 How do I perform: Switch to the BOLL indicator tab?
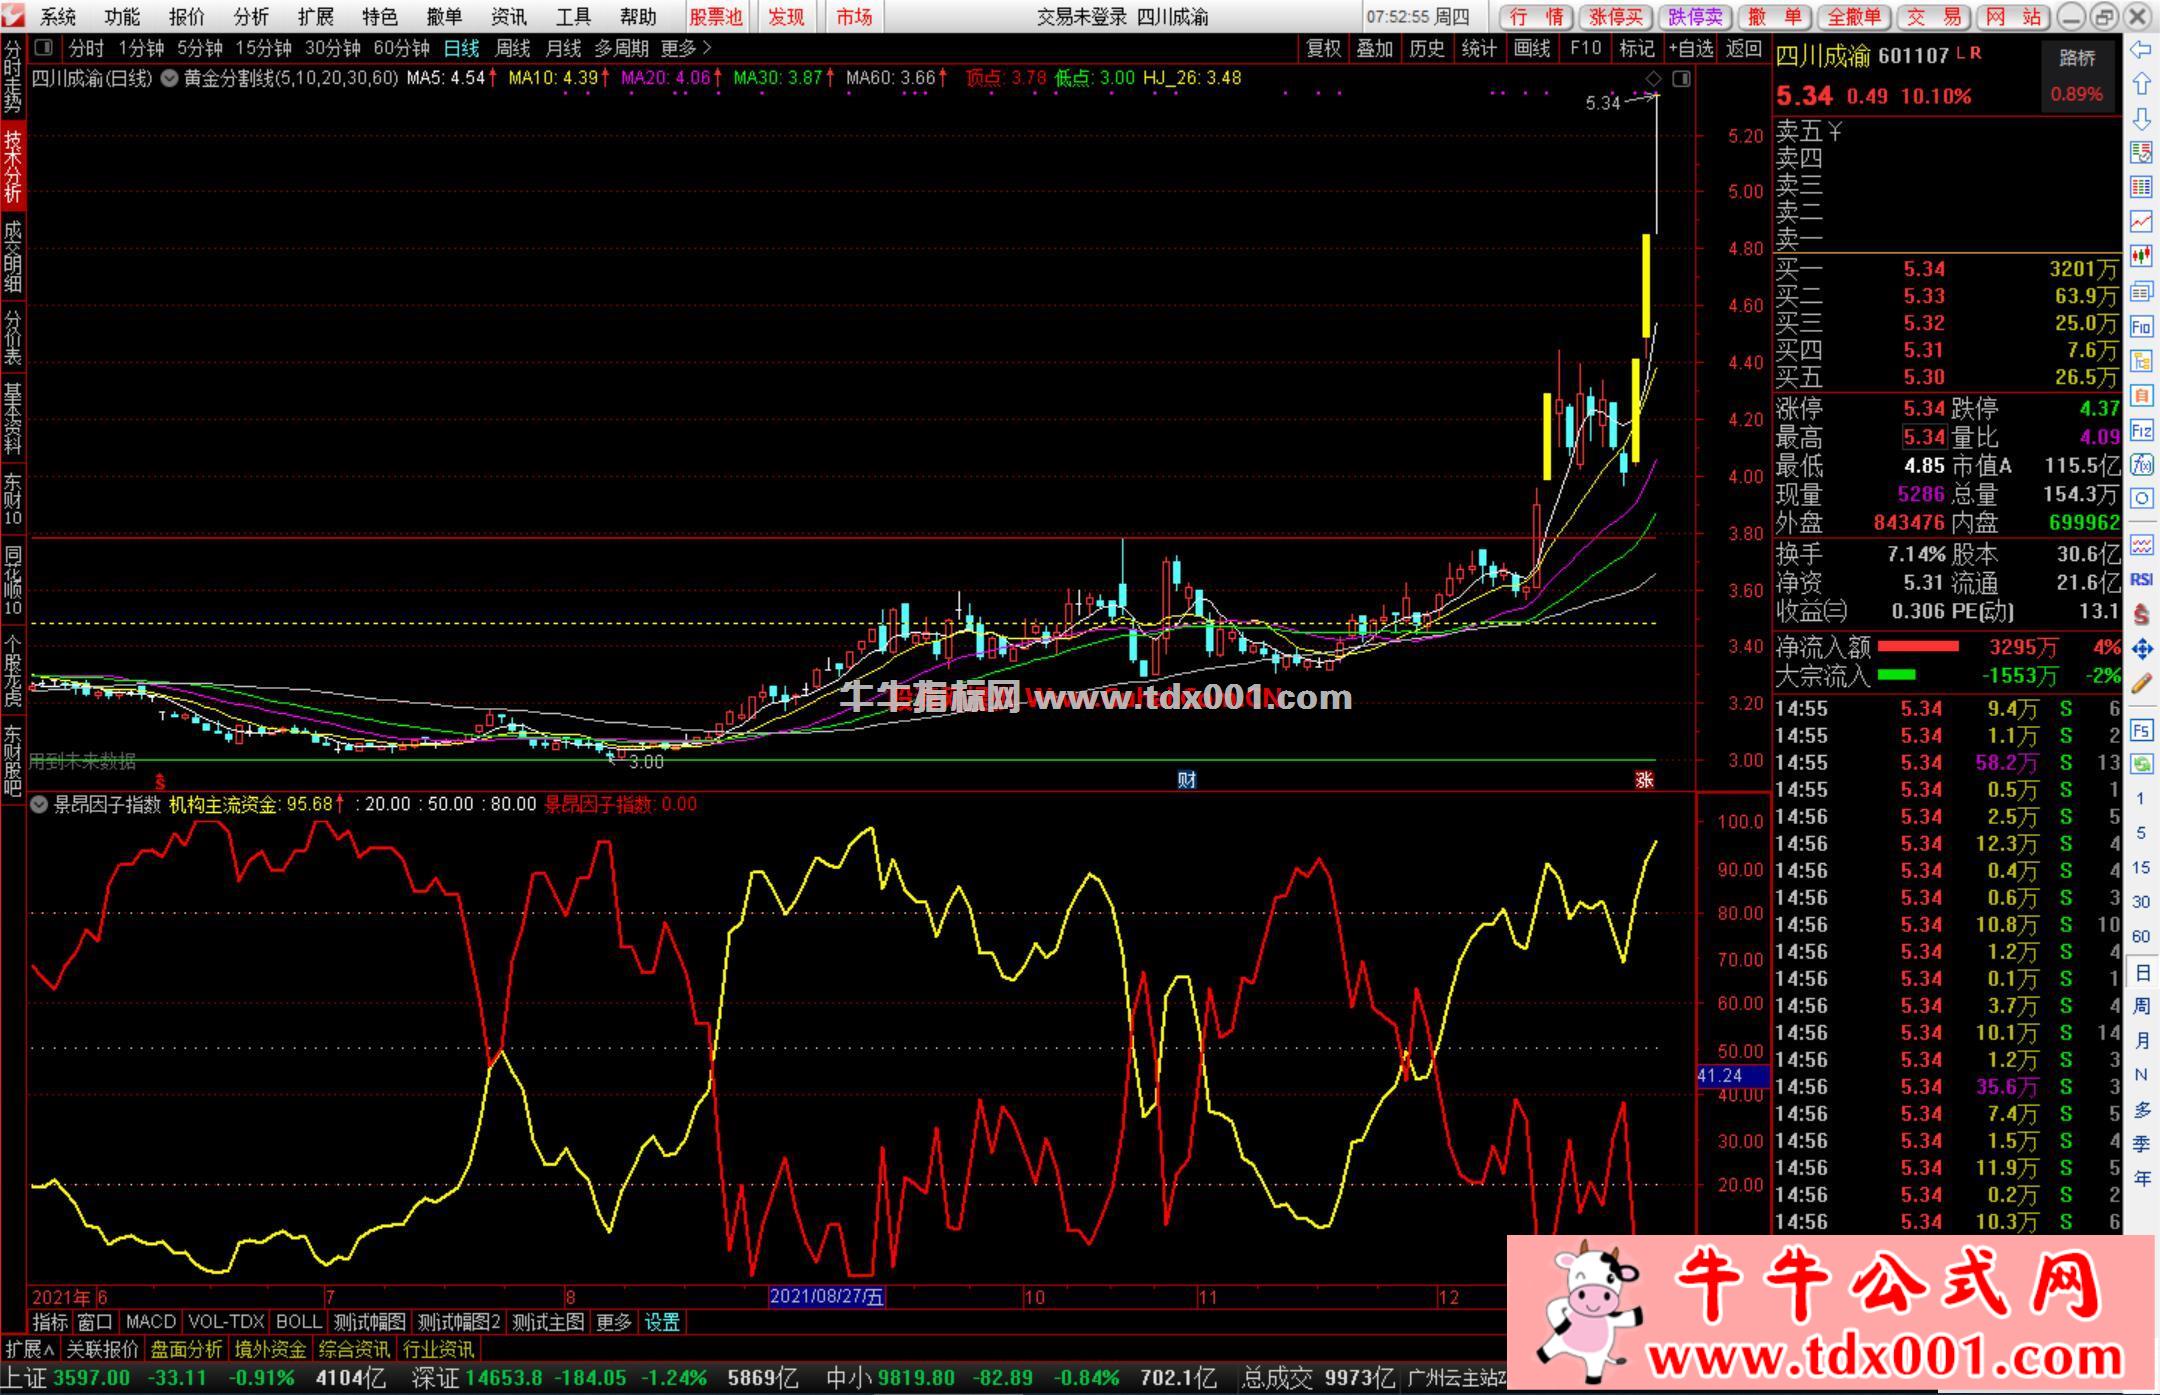tap(298, 1322)
